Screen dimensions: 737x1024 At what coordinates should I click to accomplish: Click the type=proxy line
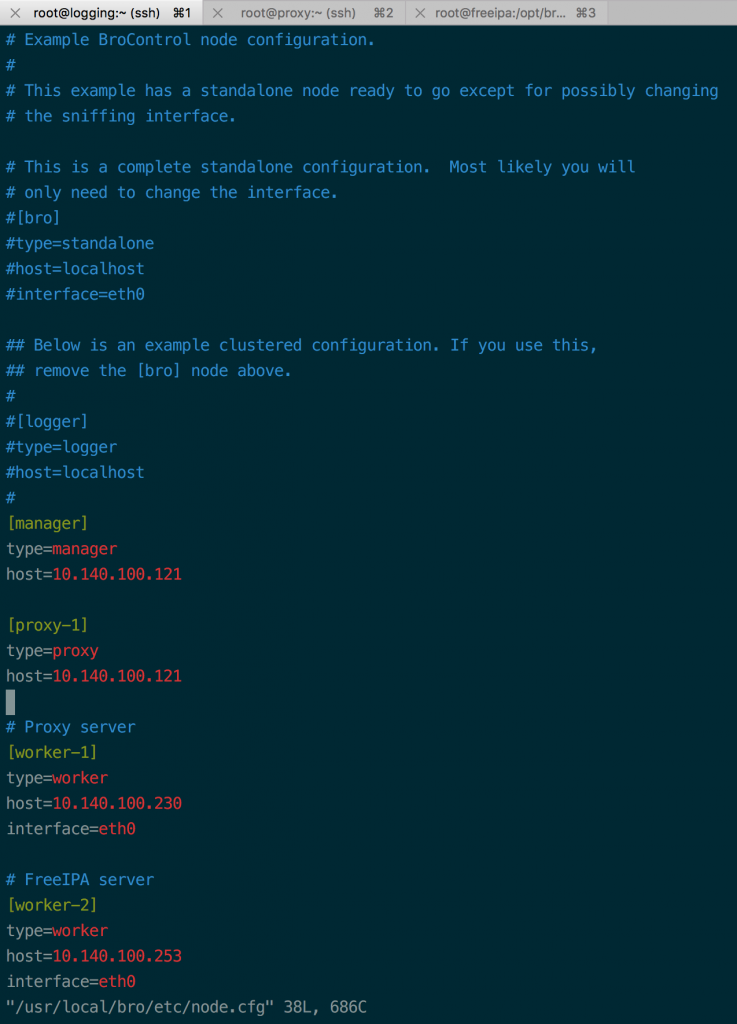click(52, 650)
